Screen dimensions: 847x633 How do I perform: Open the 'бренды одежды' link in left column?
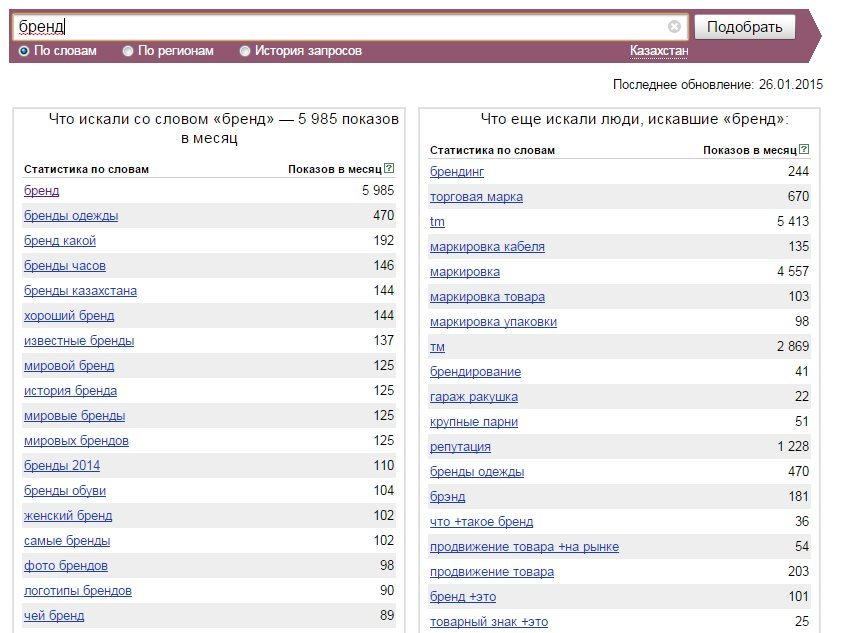(71, 216)
